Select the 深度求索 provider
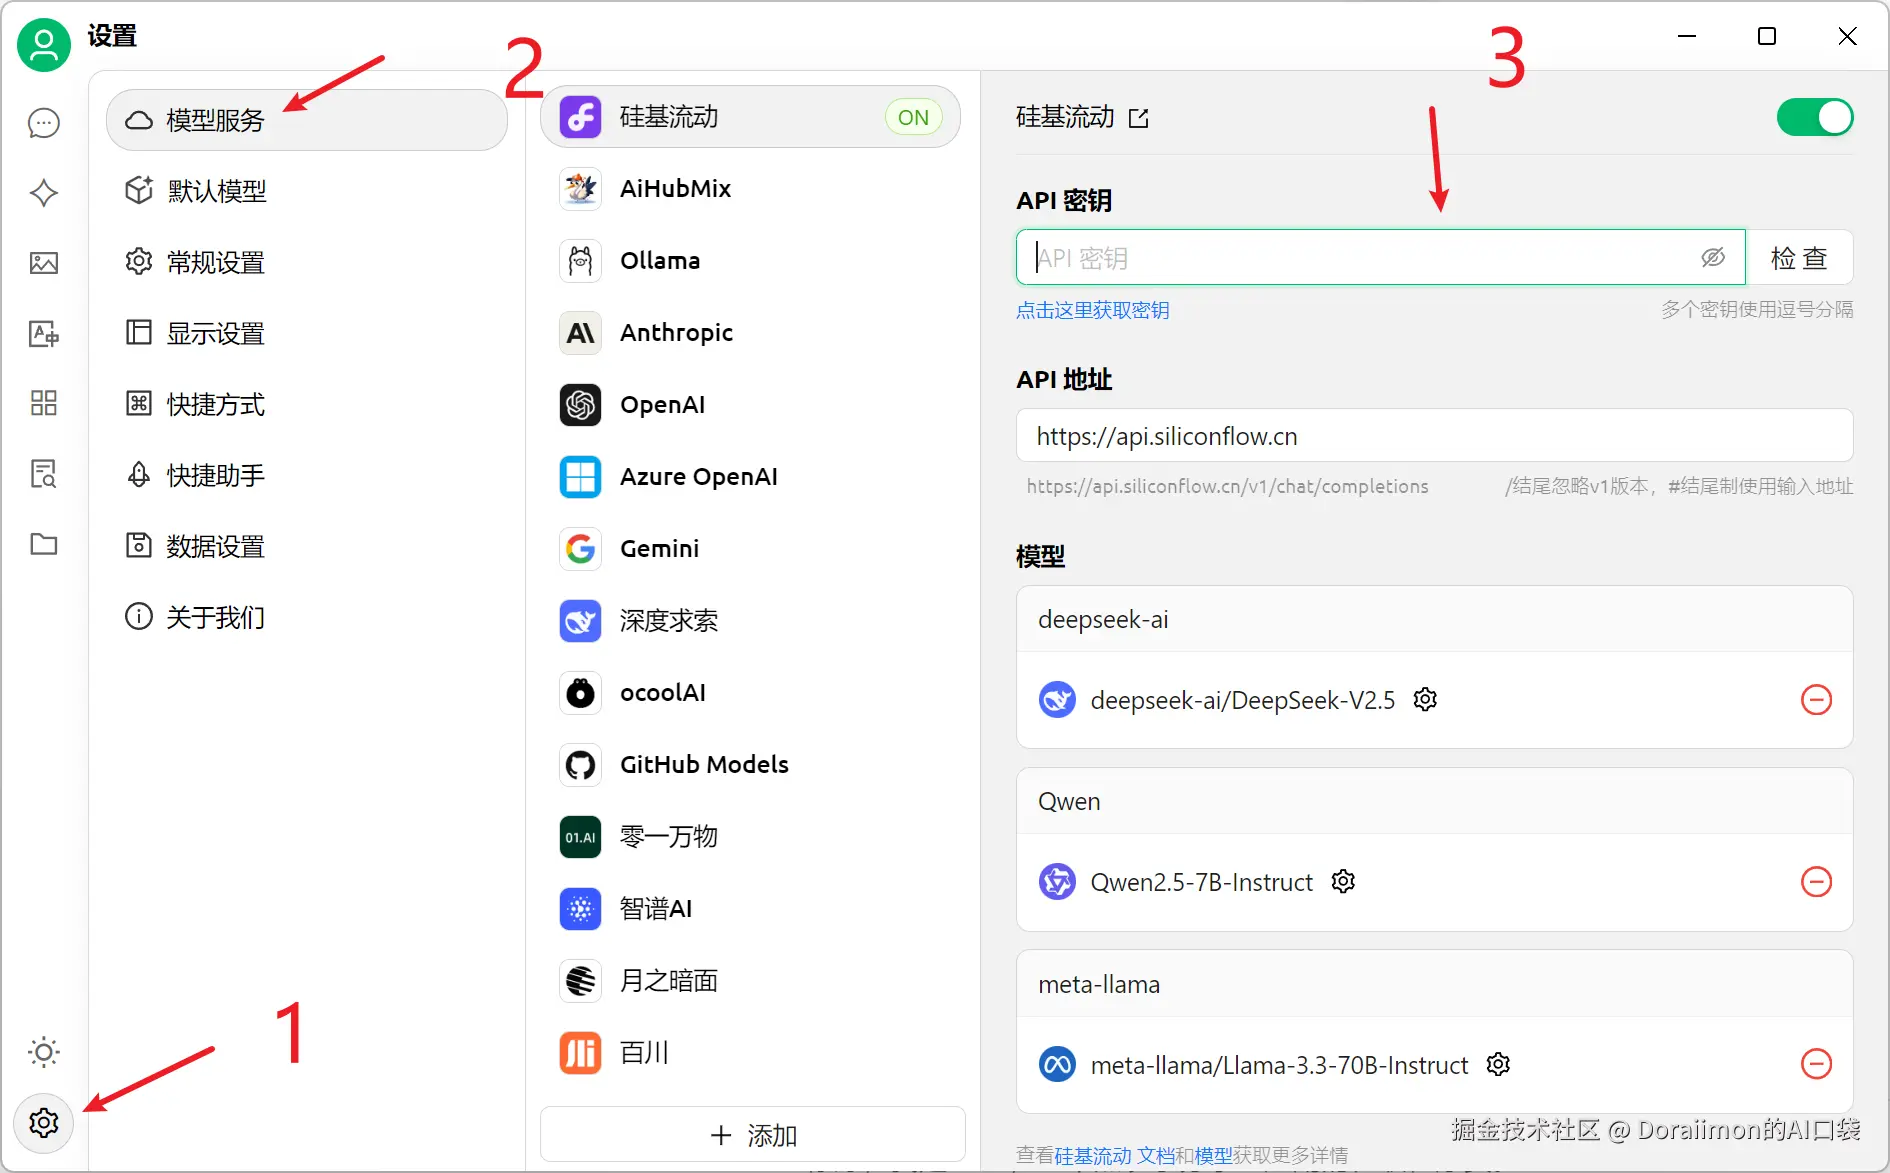Image resolution: width=1890 pixels, height=1173 pixels. 750,621
